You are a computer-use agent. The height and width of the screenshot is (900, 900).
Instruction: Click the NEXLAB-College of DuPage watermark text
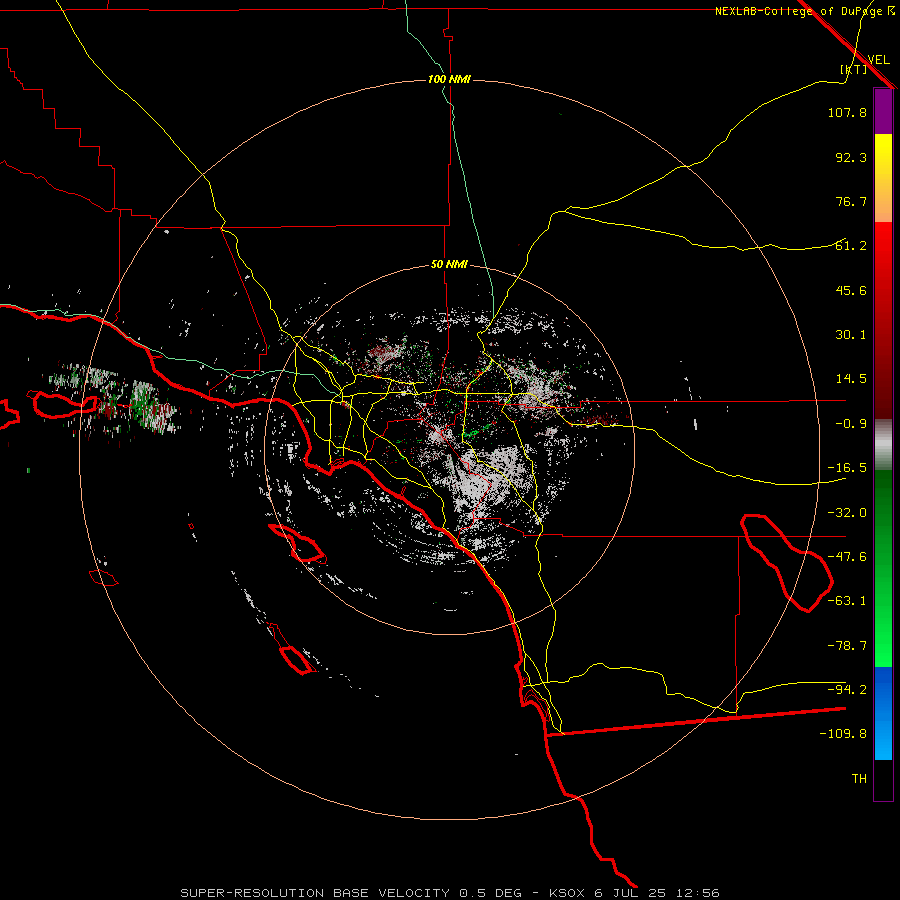click(798, 11)
